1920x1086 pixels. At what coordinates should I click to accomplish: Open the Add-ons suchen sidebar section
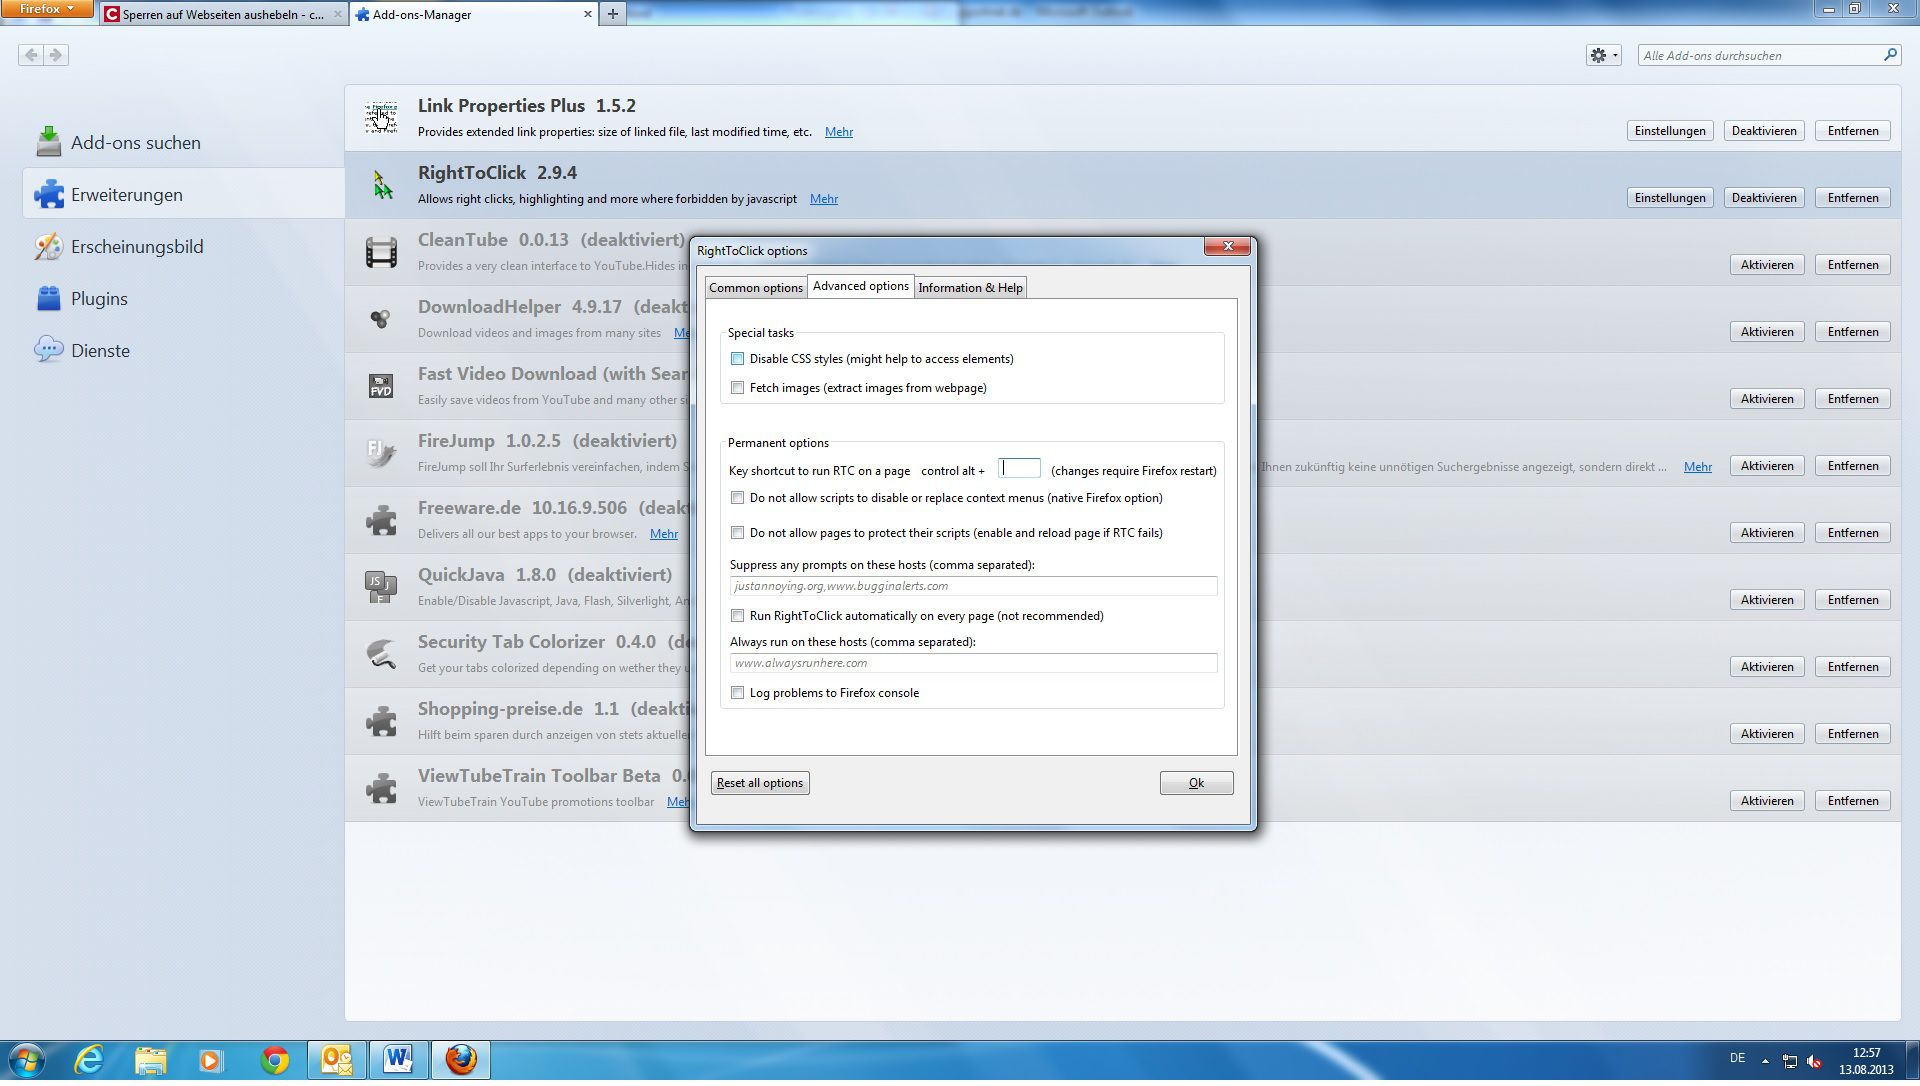(x=135, y=143)
